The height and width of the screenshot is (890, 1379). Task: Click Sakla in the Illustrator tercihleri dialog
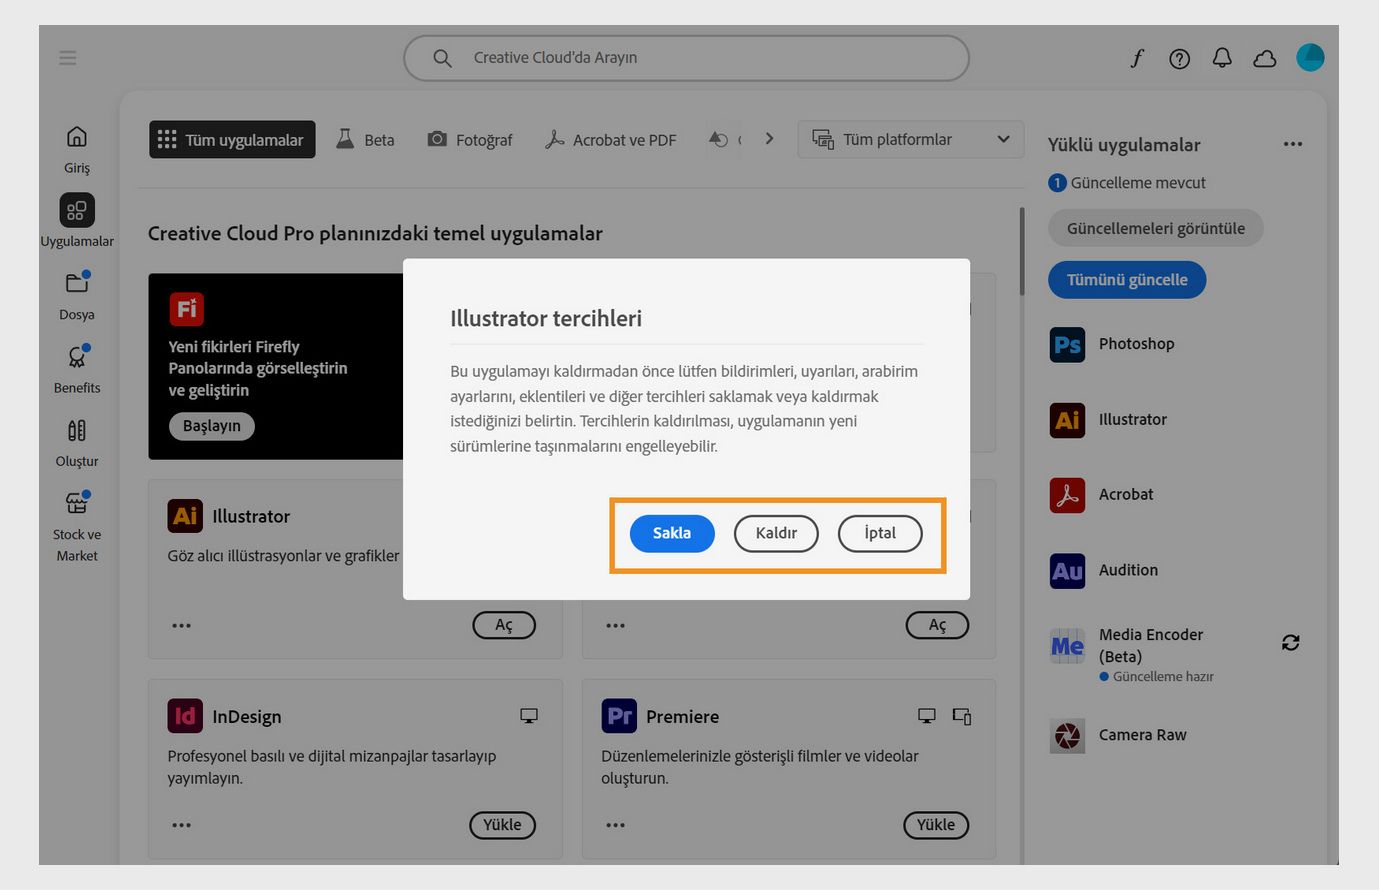(671, 533)
